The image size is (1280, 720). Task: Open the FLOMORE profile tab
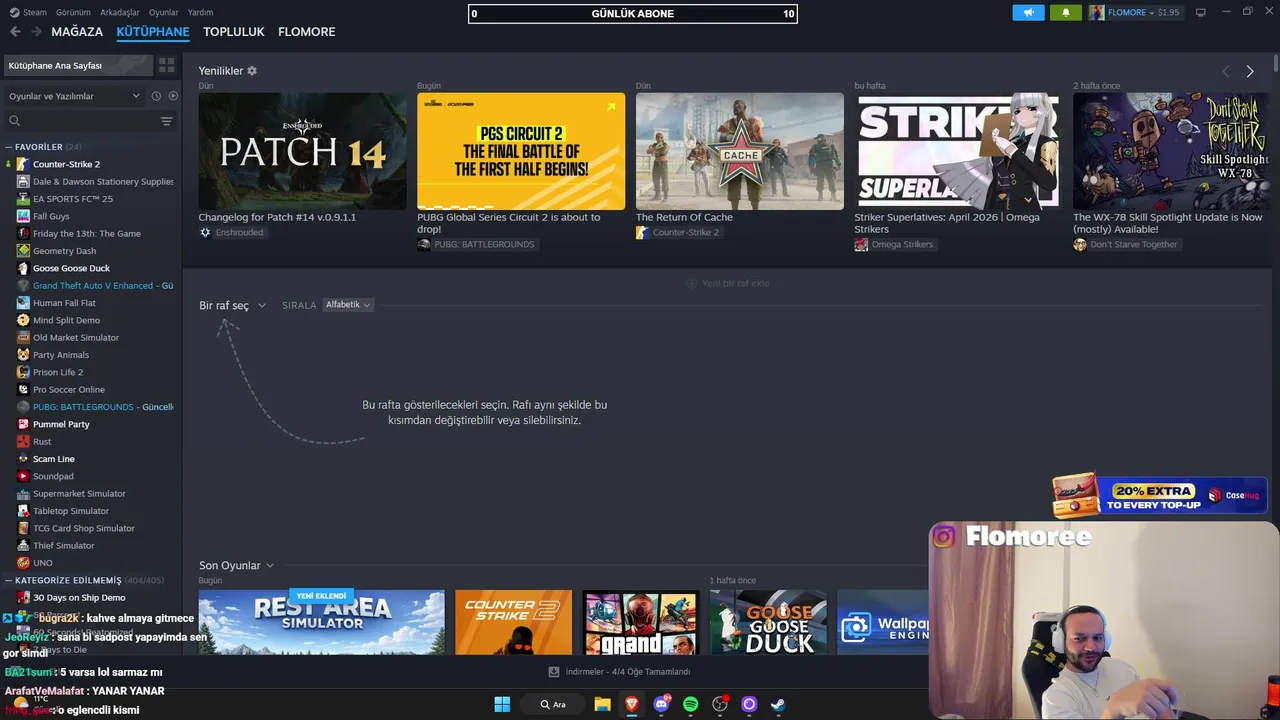(x=307, y=32)
